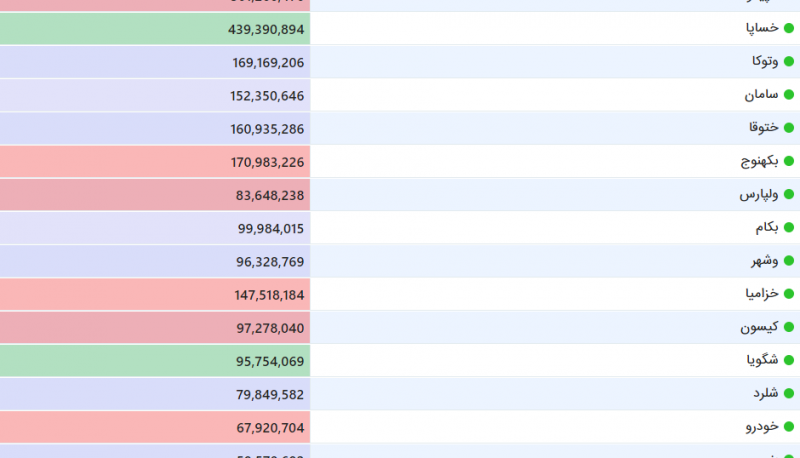This screenshot has height=458, width=800.
Task: Select the value 170,983,226
Action: [x=267, y=162]
